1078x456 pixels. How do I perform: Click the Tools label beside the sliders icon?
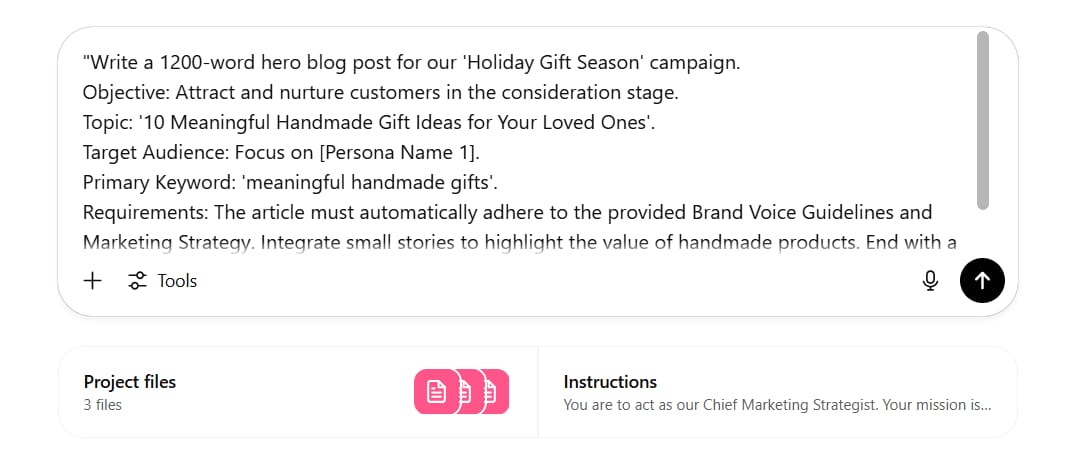177,281
